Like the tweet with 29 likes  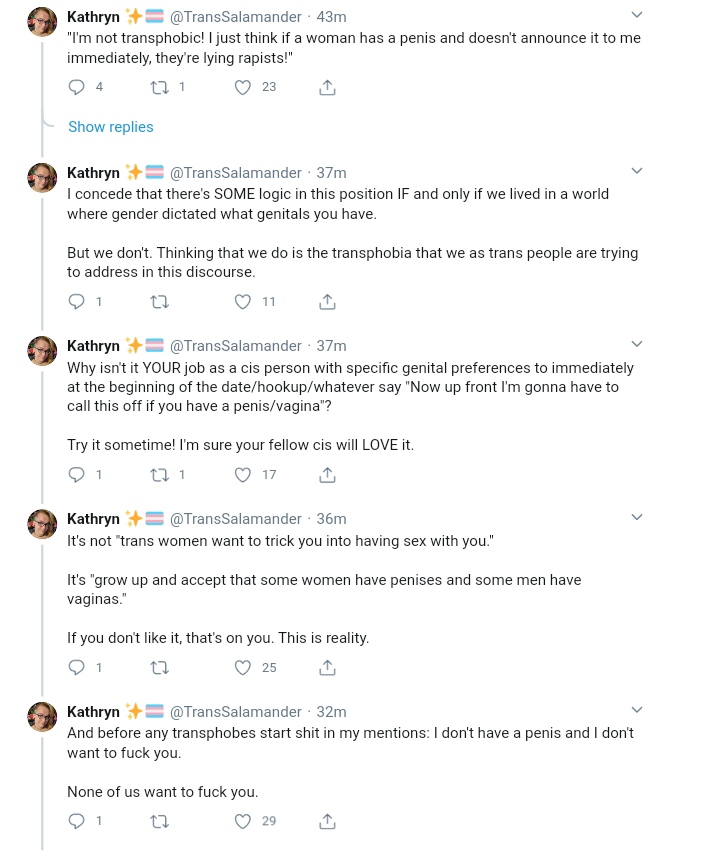[x=243, y=821]
